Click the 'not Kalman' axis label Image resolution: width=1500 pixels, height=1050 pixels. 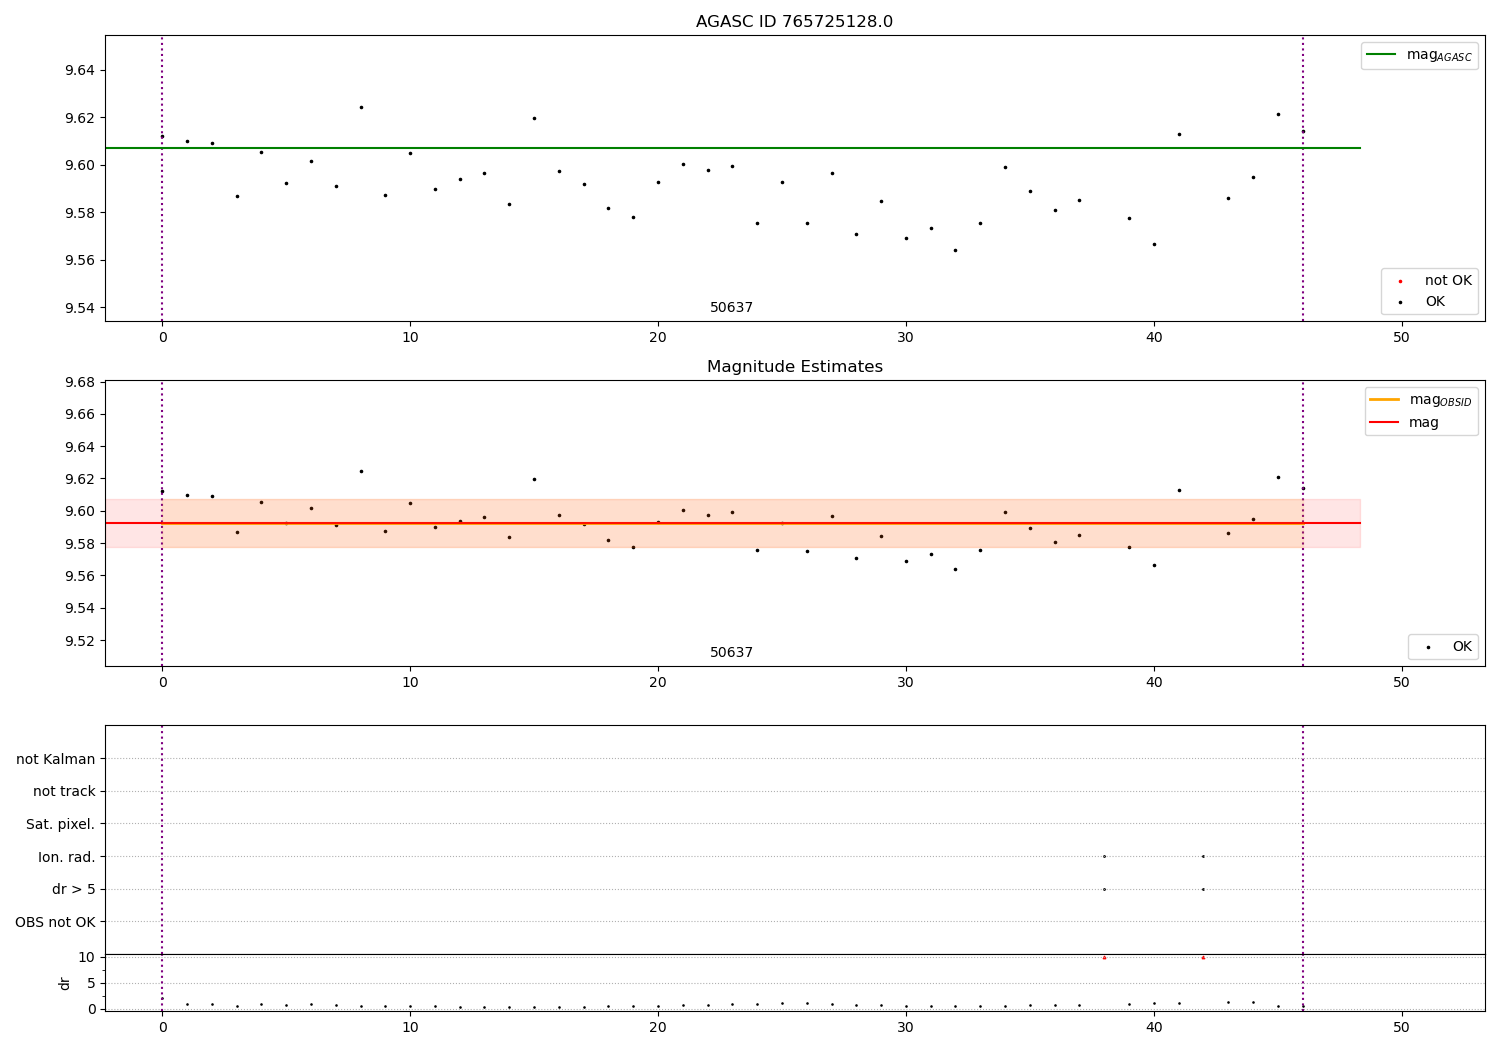tap(56, 759)
